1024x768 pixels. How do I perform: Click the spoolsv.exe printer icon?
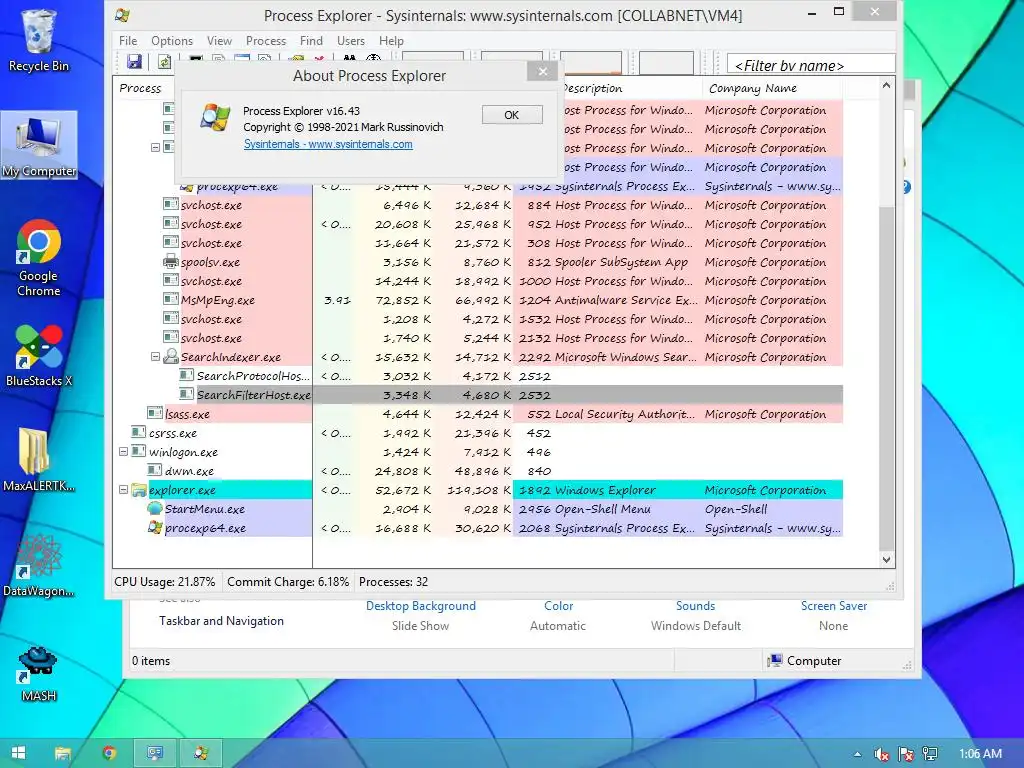point(170,262)
